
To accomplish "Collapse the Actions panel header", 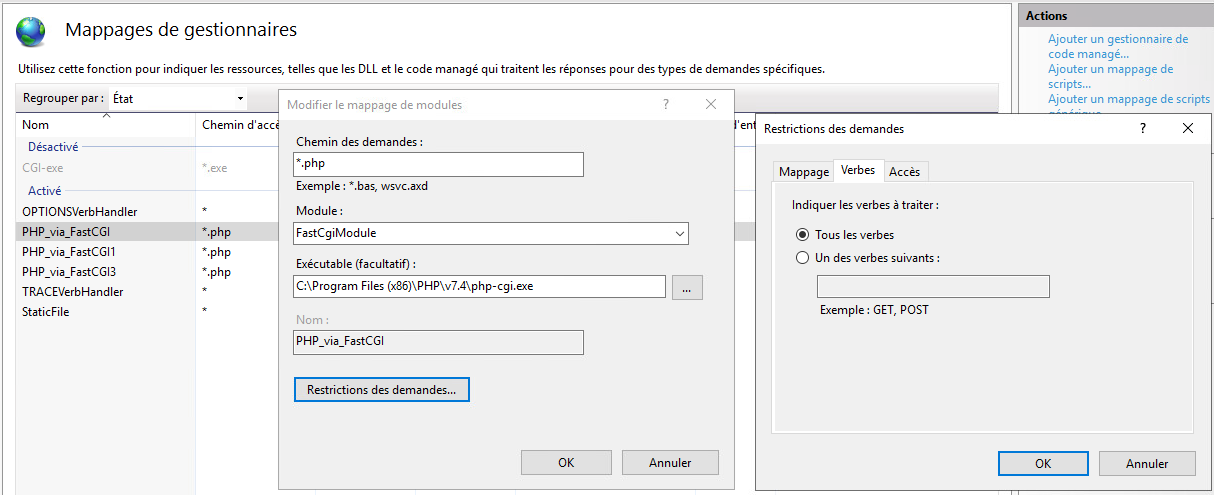I will point(1114,16).
